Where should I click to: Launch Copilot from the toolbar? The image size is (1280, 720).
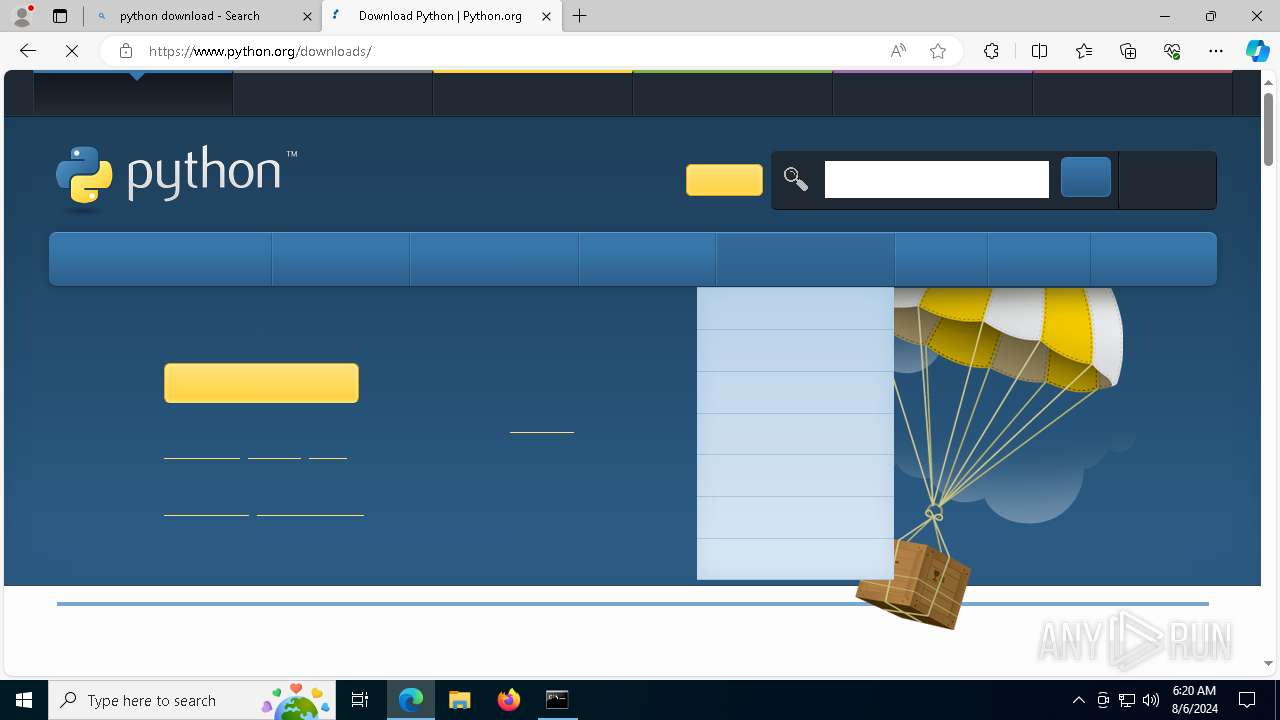1257,51
